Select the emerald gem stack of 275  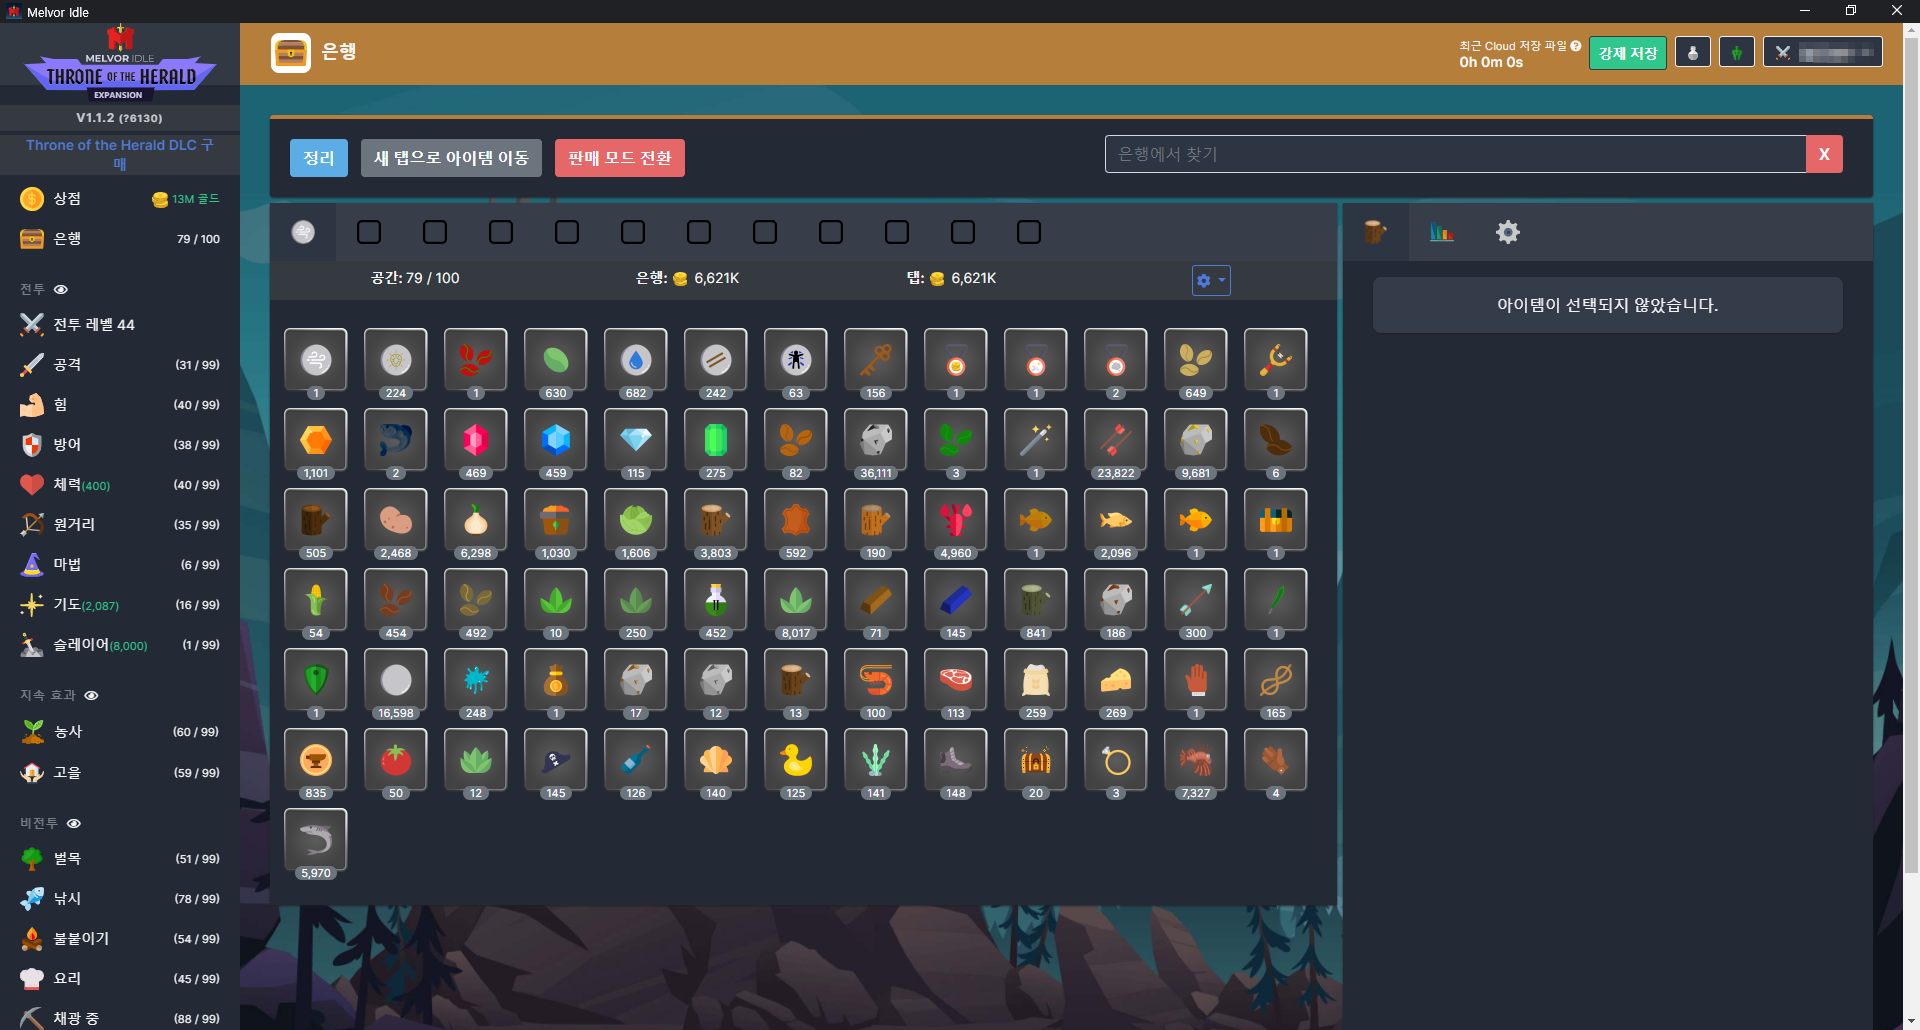point(716,440)
